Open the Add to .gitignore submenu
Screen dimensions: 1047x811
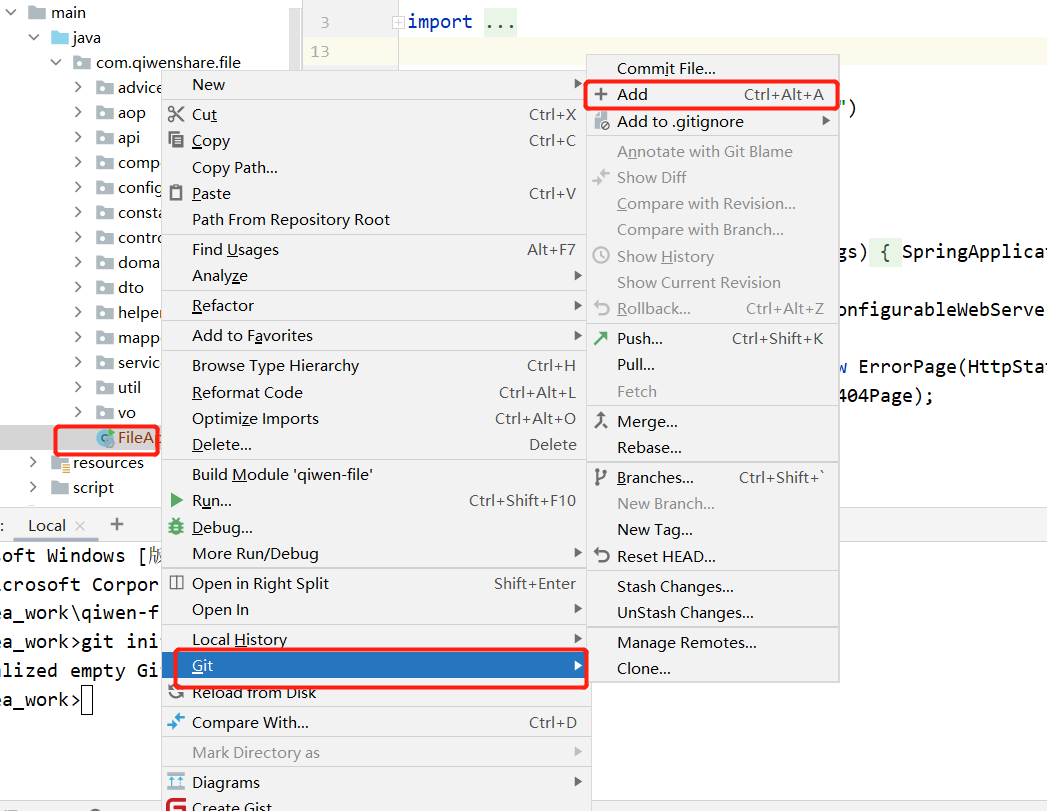click(x=712, y=121)
